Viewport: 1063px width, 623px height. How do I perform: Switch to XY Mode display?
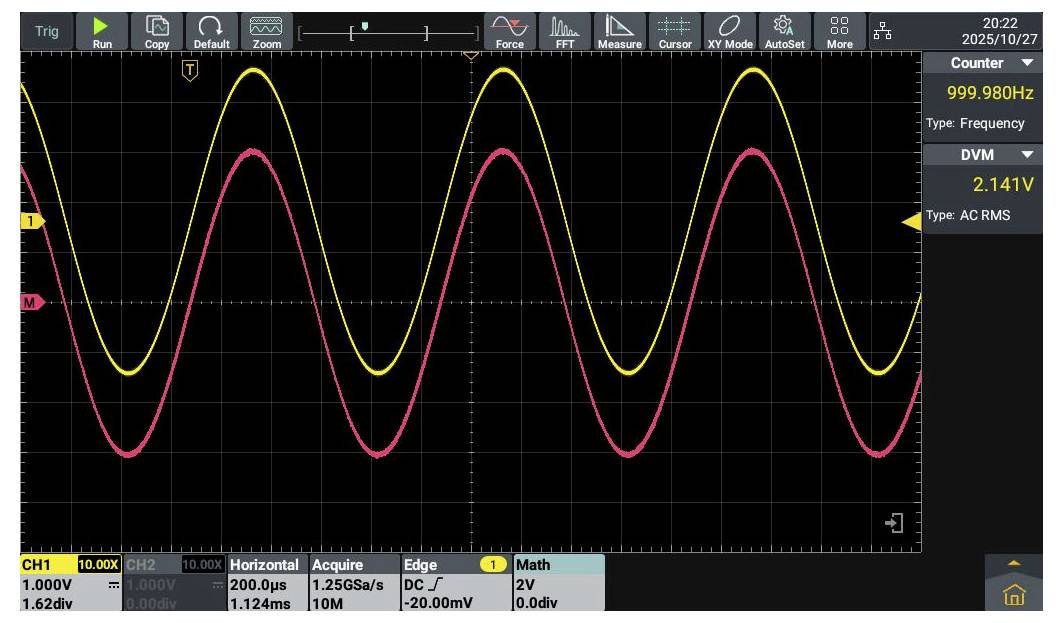point(730,31)
